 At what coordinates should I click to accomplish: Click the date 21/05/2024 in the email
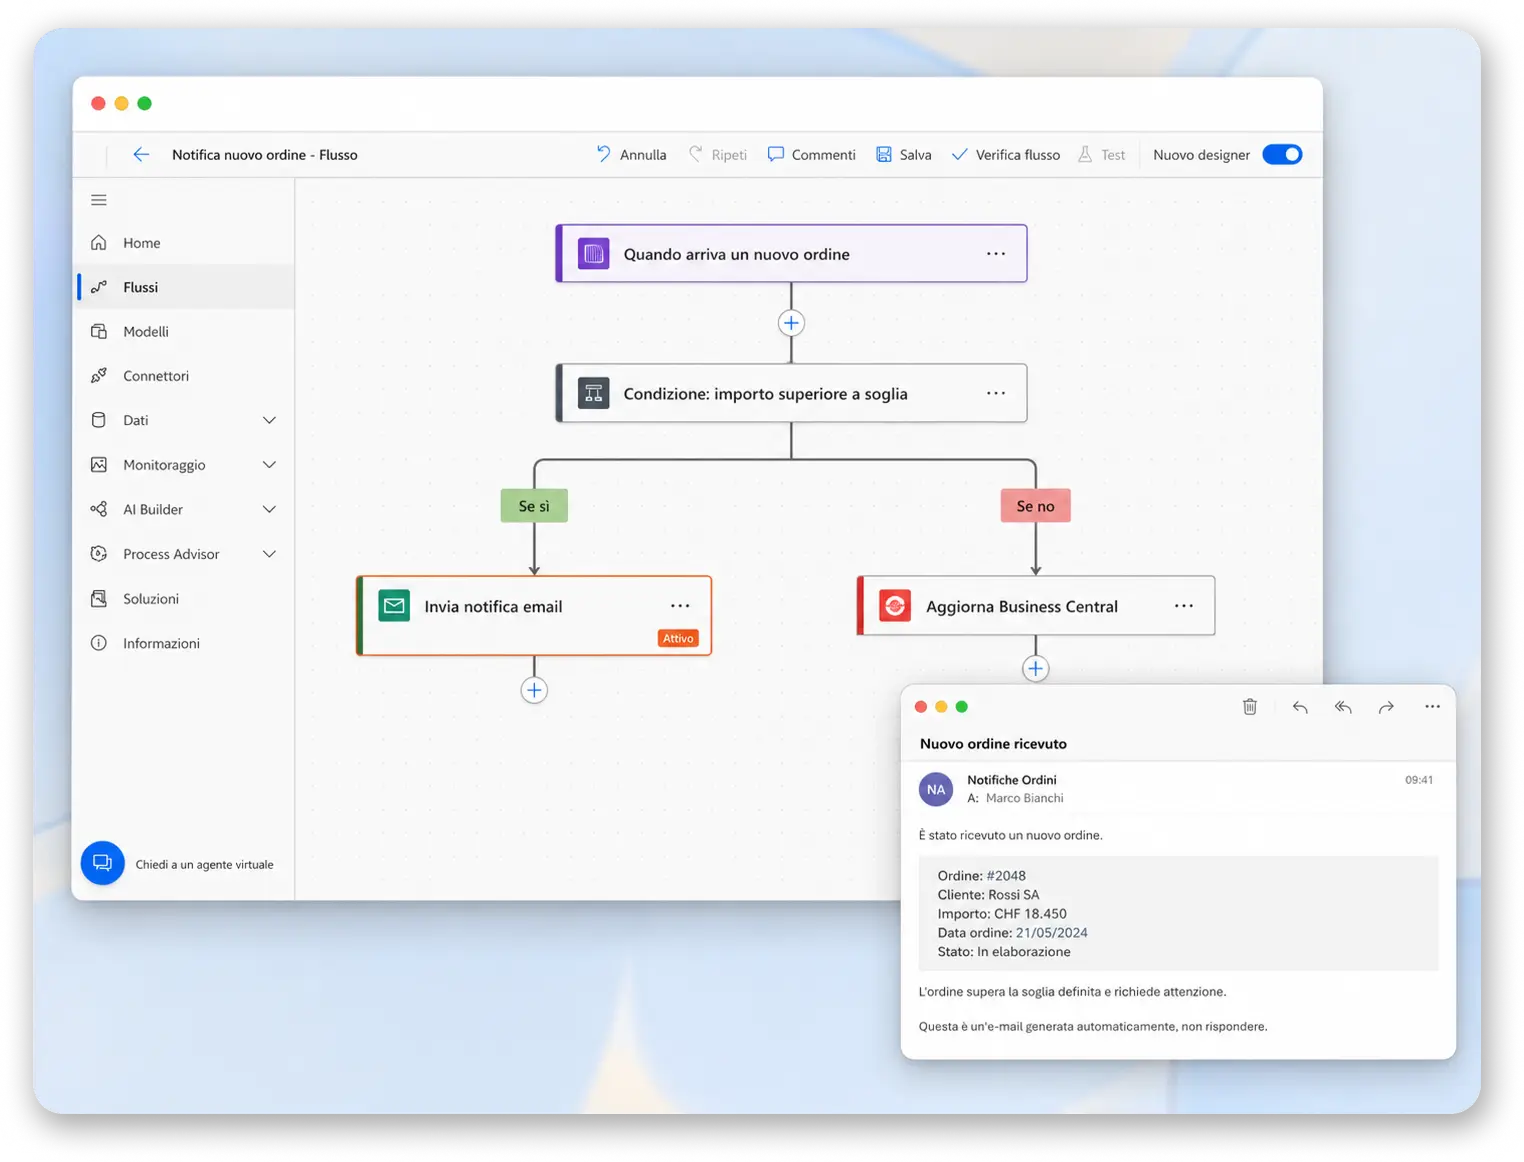(x=1052, y=932)
